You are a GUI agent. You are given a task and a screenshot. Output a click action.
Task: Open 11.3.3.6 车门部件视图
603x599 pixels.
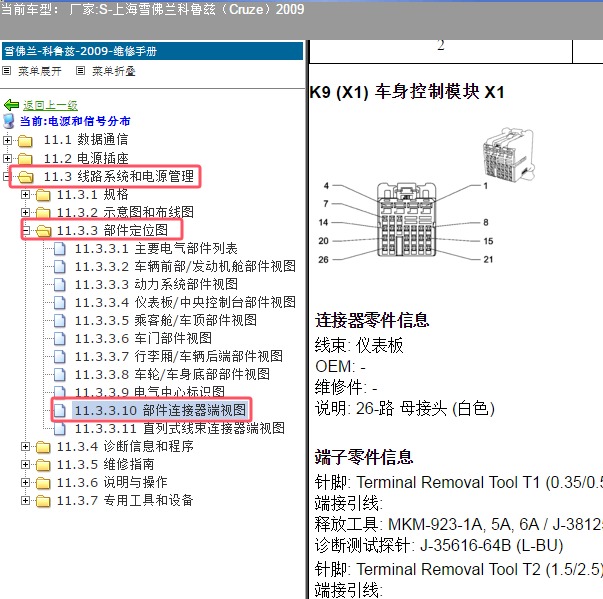[143, 338]
